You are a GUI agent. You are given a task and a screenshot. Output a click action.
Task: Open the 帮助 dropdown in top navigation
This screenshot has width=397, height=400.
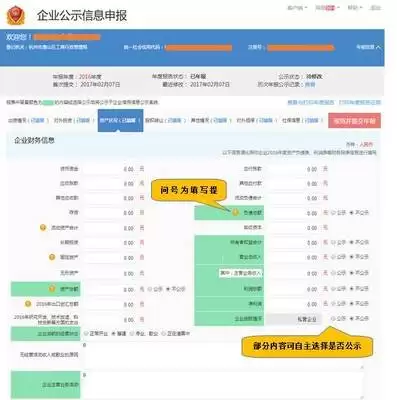tap(355, 8)
